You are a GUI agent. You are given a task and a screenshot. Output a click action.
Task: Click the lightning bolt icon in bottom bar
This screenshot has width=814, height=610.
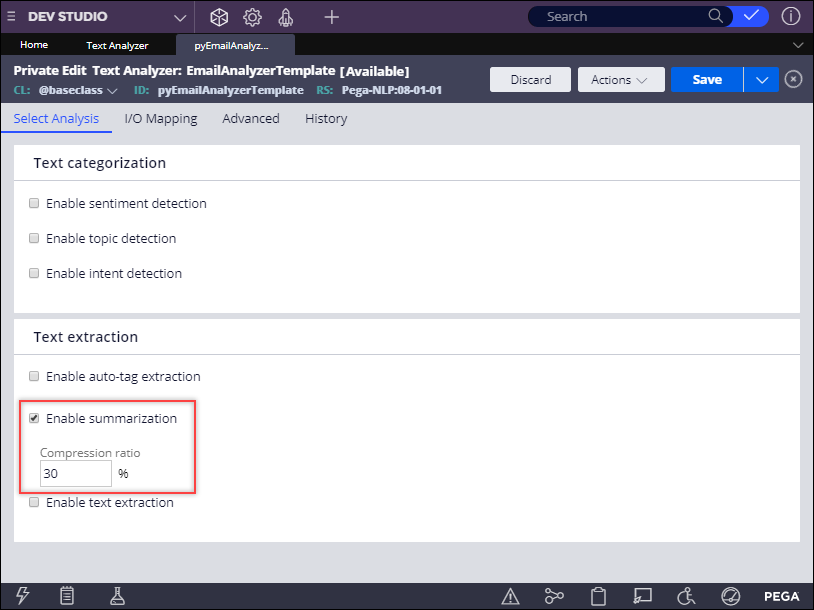point(23,596)
